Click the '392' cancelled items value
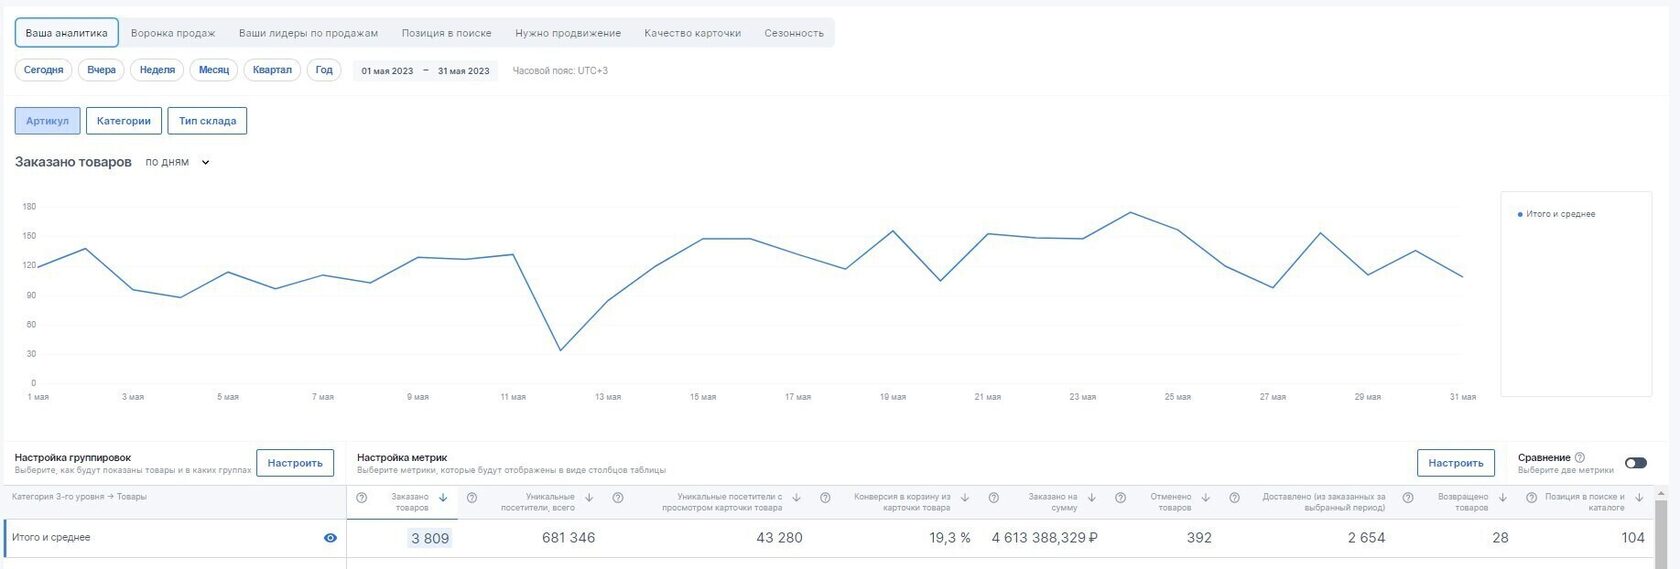The height and width of the screenshot is (569, 1680). pyautogui.click(x=1199, y=538)
